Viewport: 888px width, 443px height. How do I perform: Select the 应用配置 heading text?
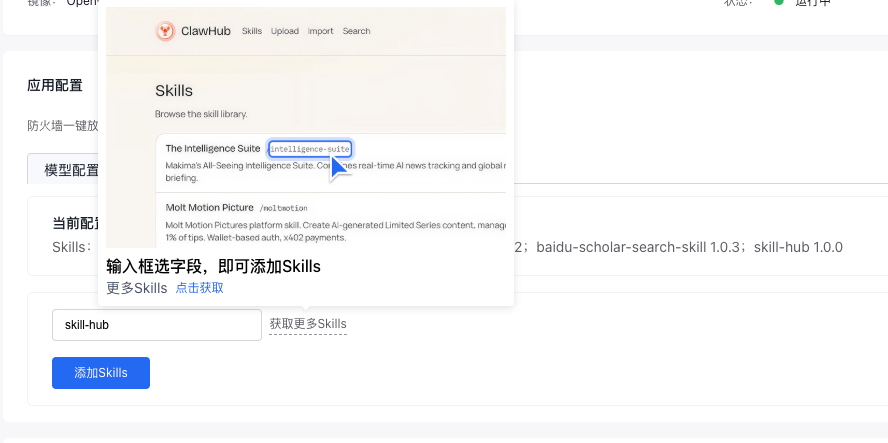point(55,86)
